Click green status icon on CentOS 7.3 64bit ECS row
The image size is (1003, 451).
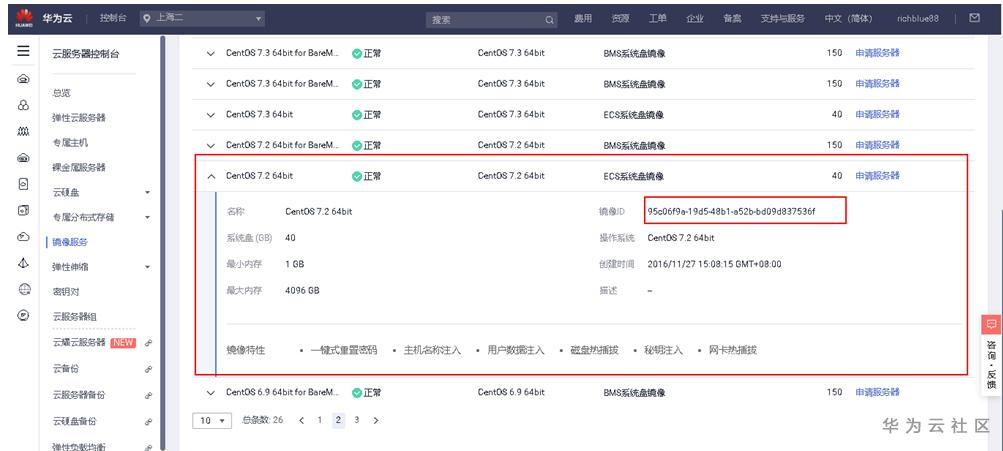(357, 115)
